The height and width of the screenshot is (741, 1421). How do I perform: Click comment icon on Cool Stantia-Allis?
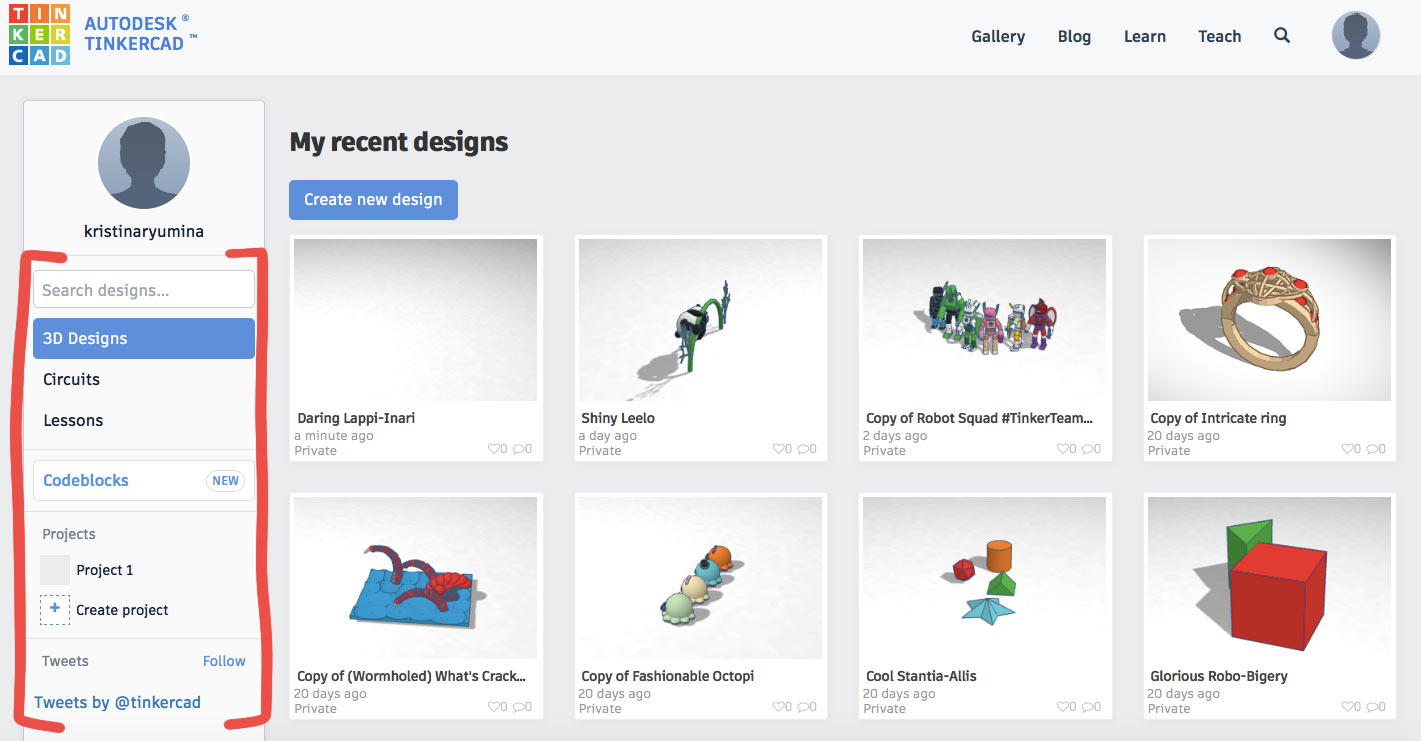pos(1088,707)
